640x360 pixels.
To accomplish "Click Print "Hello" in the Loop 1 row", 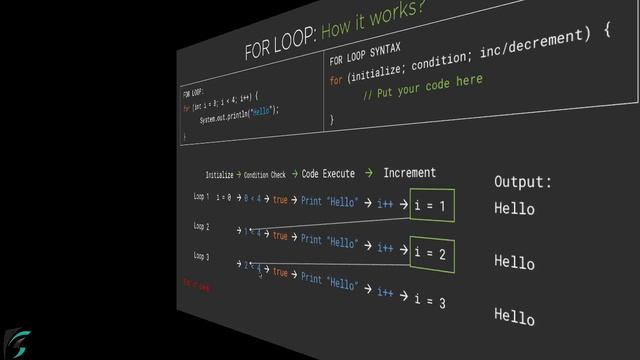I will tap(329, 202).
